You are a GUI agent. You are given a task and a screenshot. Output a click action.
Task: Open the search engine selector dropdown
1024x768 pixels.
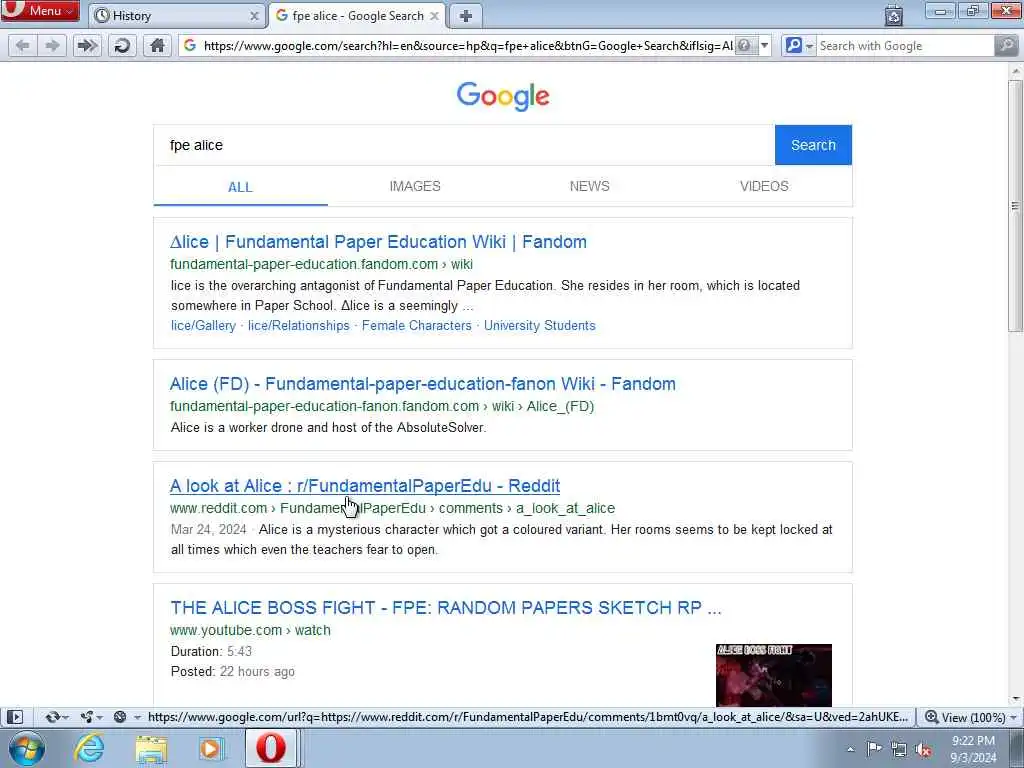point(799,46)
